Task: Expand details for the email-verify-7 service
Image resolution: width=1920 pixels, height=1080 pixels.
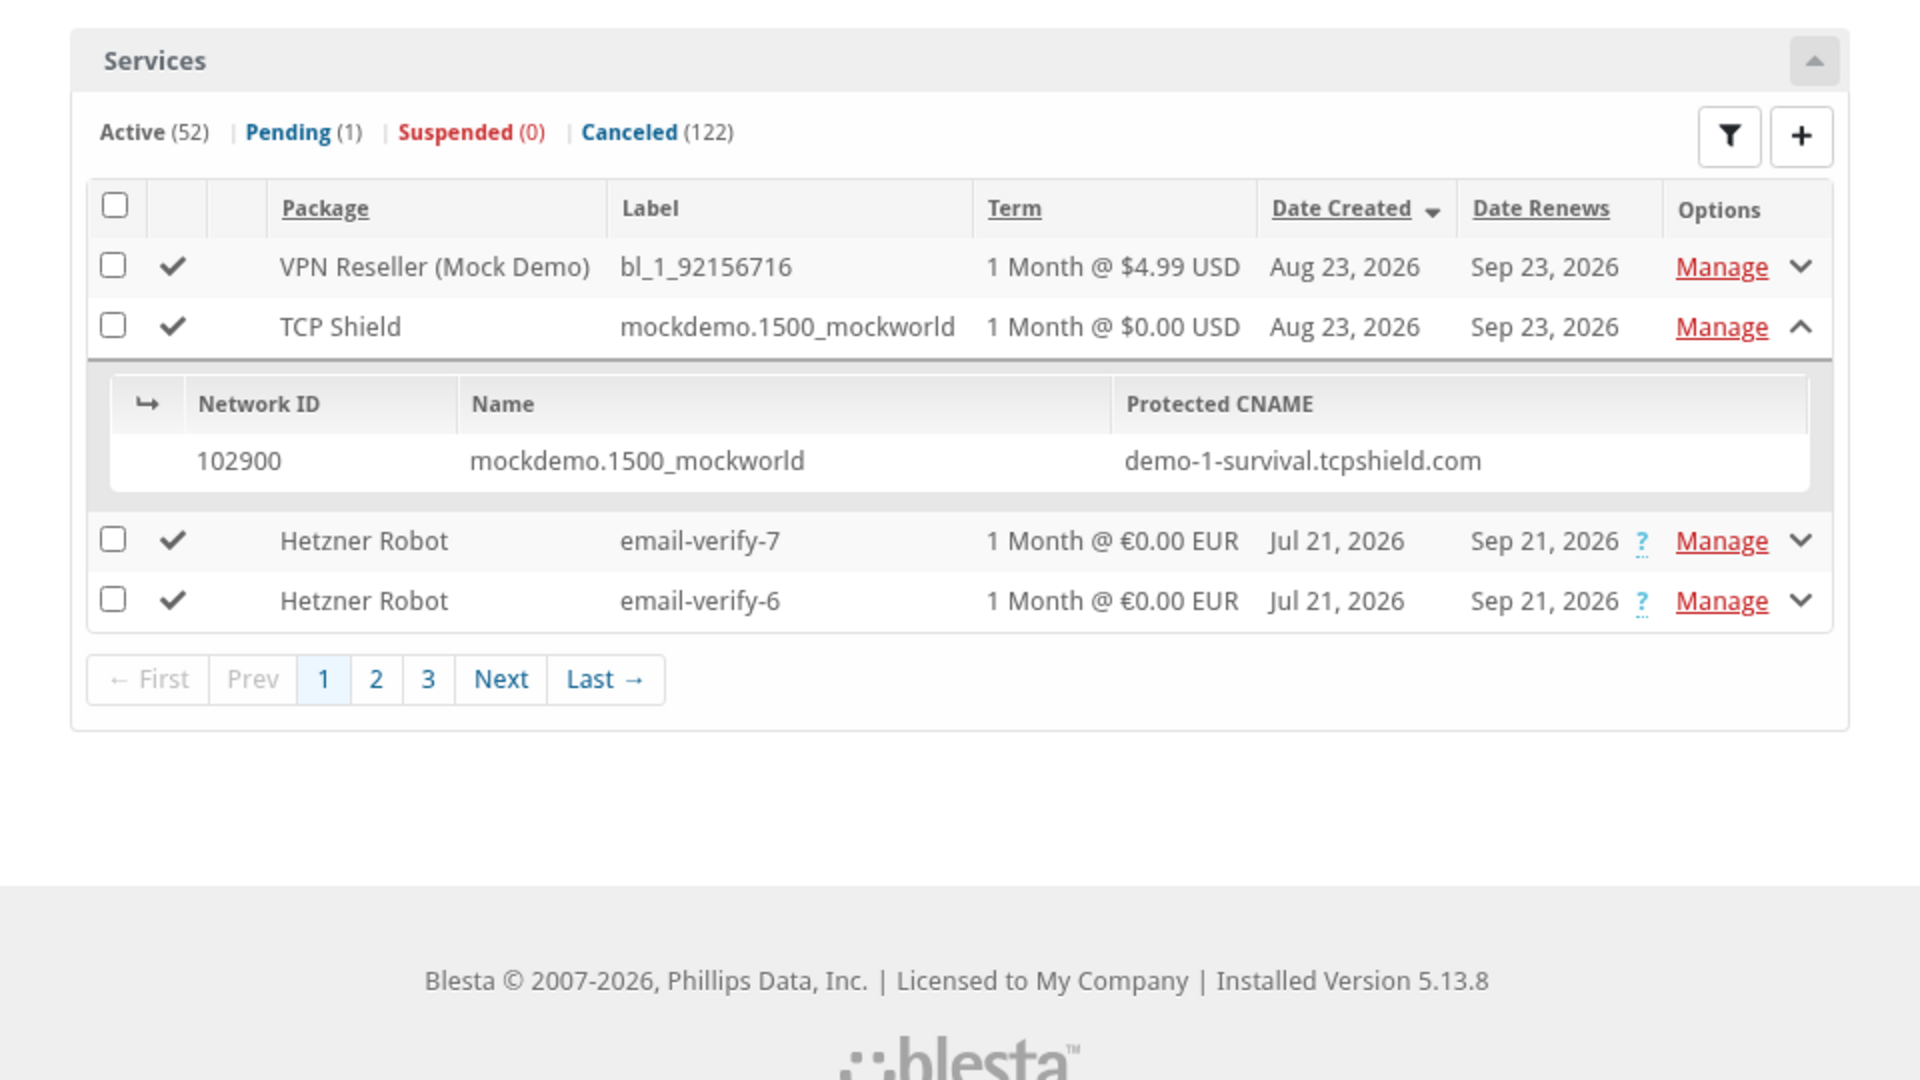Action: tap(1800, 540)
